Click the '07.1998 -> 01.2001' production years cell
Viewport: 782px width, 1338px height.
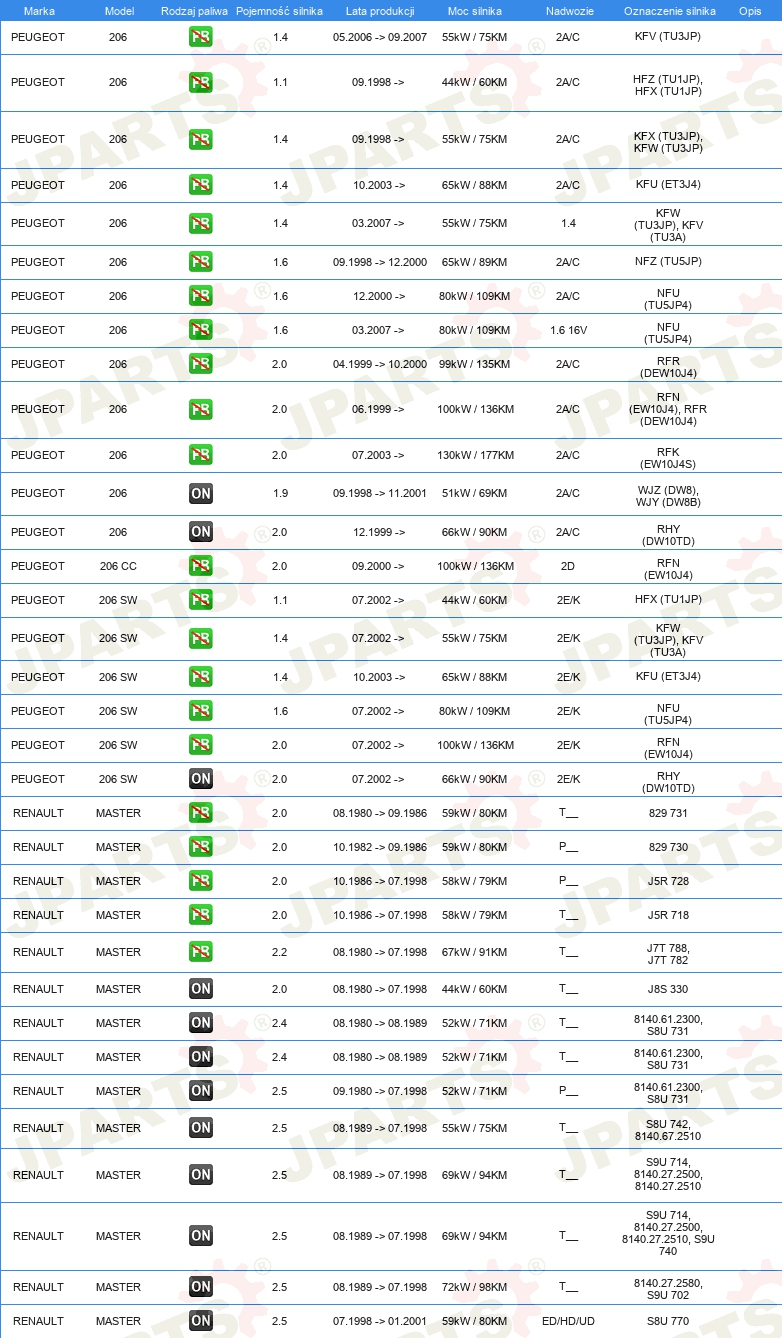click(x=380, y=1322)
